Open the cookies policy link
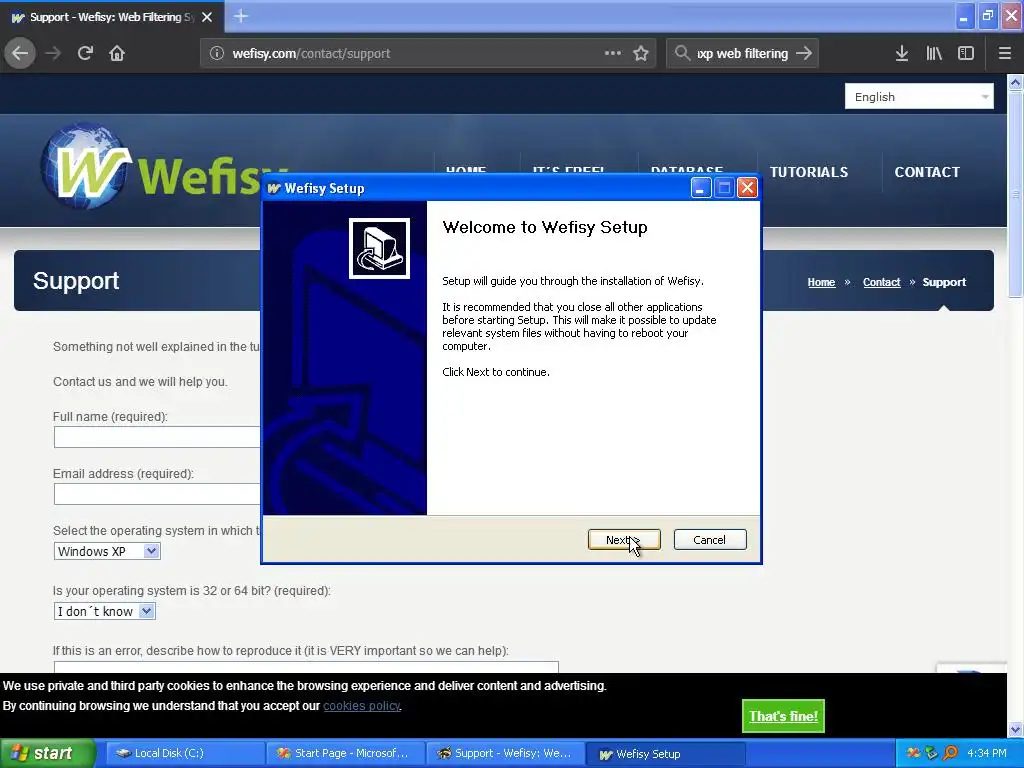1024x768 pixels. tap(362, 705)
